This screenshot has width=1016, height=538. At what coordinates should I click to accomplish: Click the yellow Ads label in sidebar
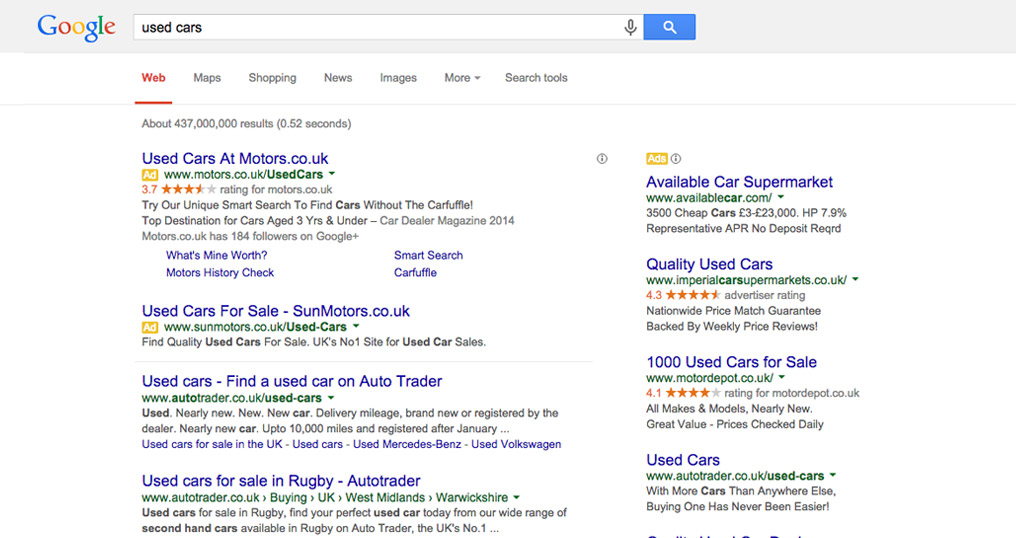pos(656,159)
